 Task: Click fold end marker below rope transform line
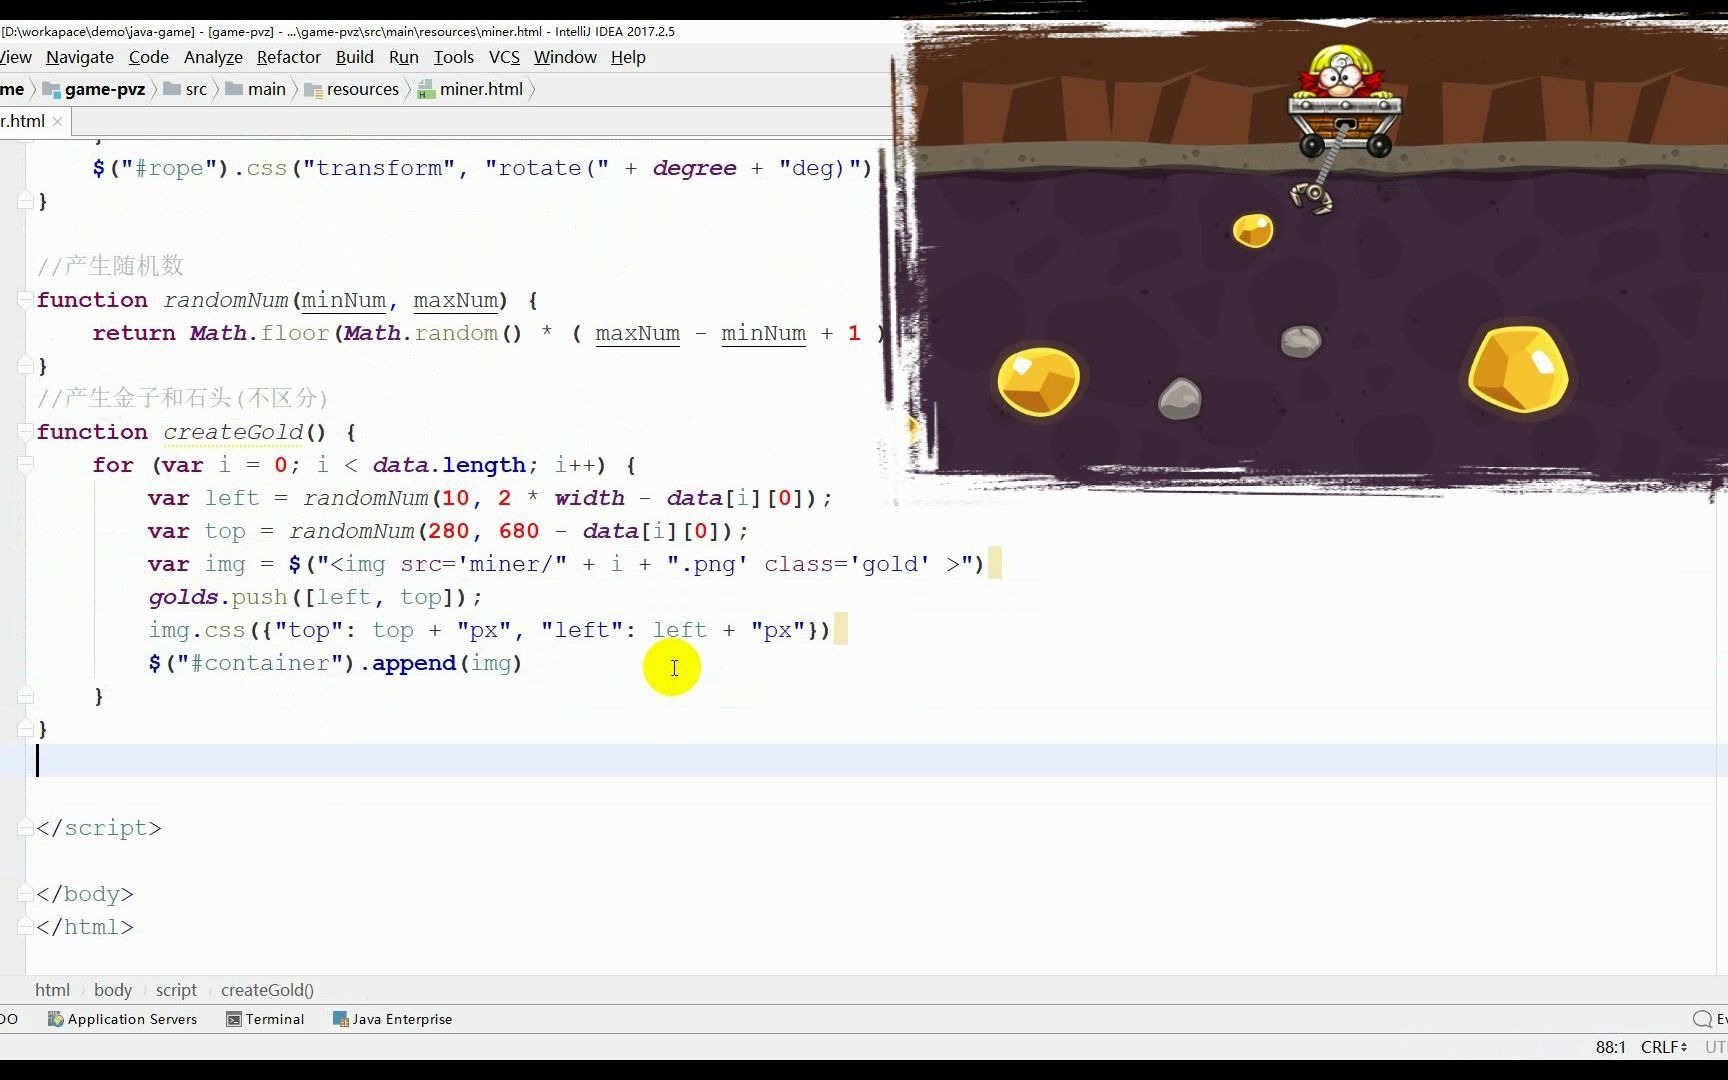[x=26, y=200]
